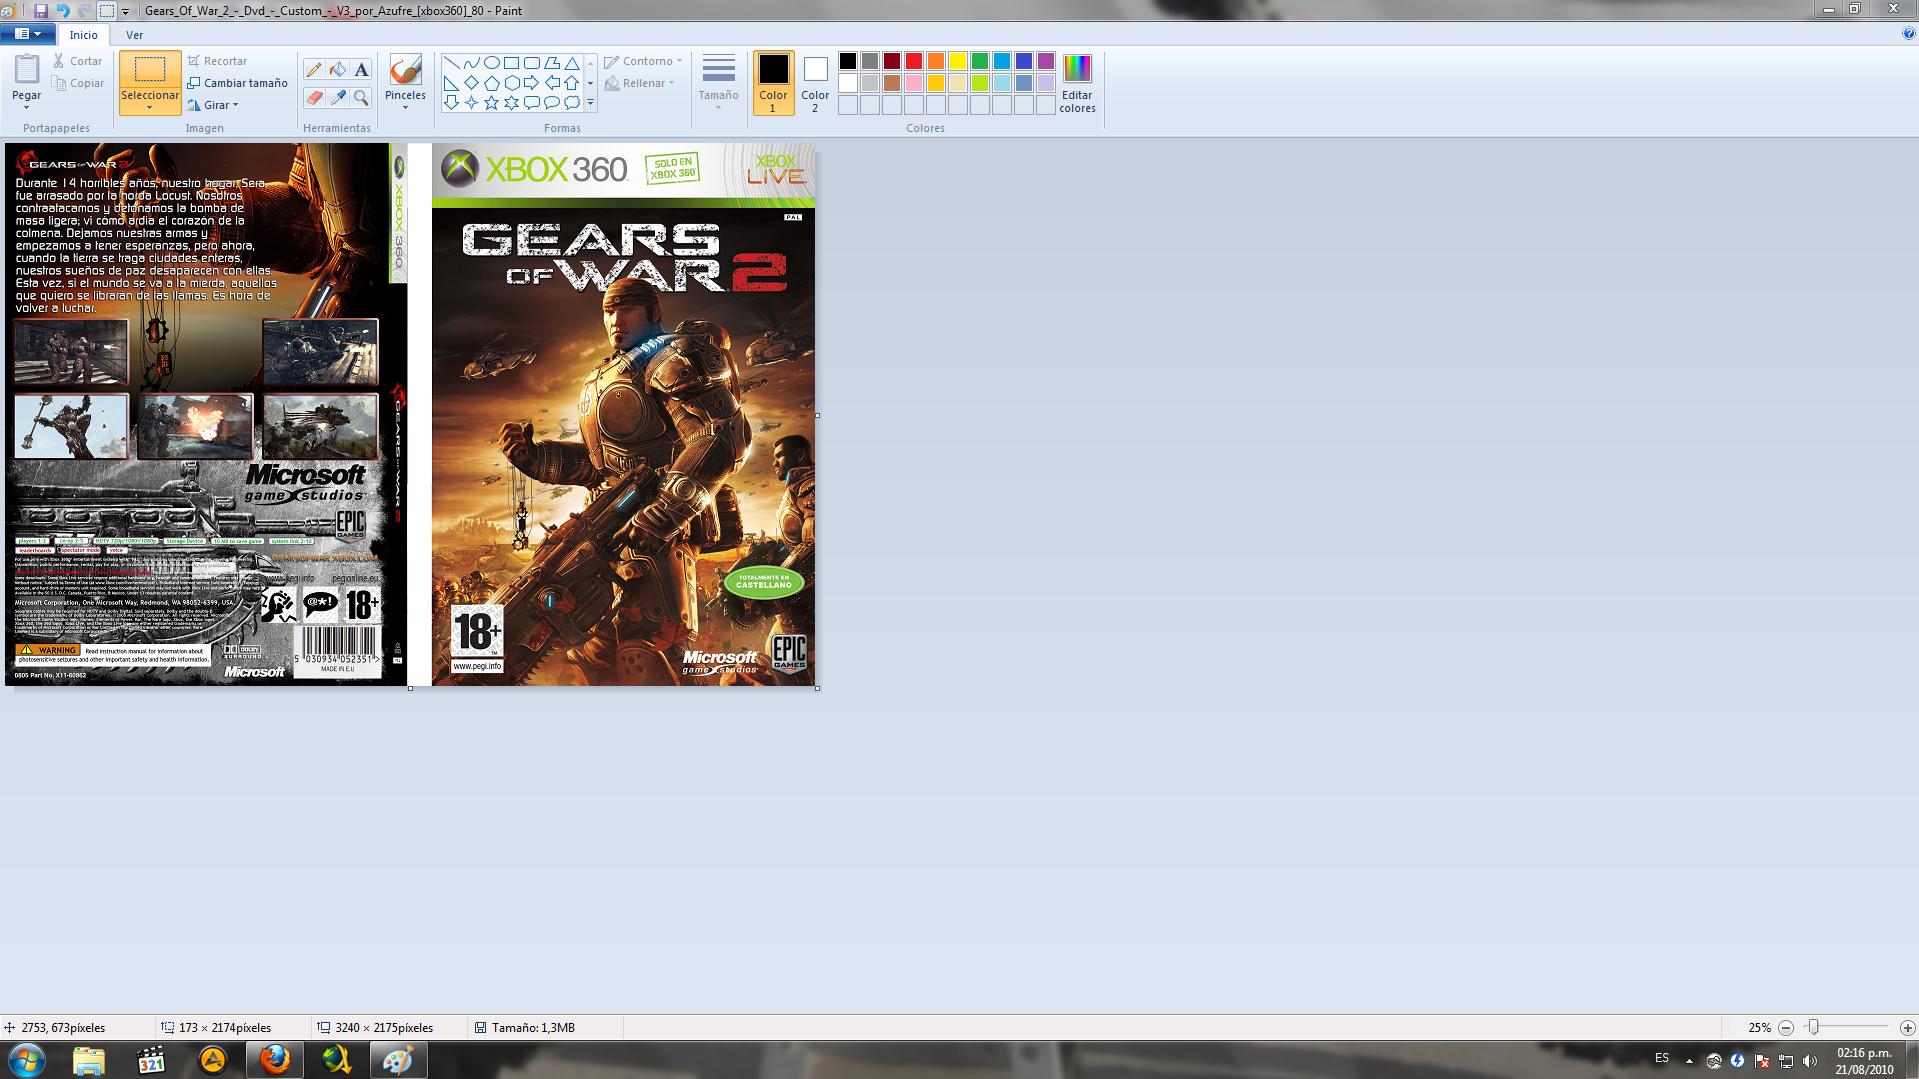
Task: Choose the rounded rectangular callout shape
Action: pyautogui.click(x=531, y=102)
